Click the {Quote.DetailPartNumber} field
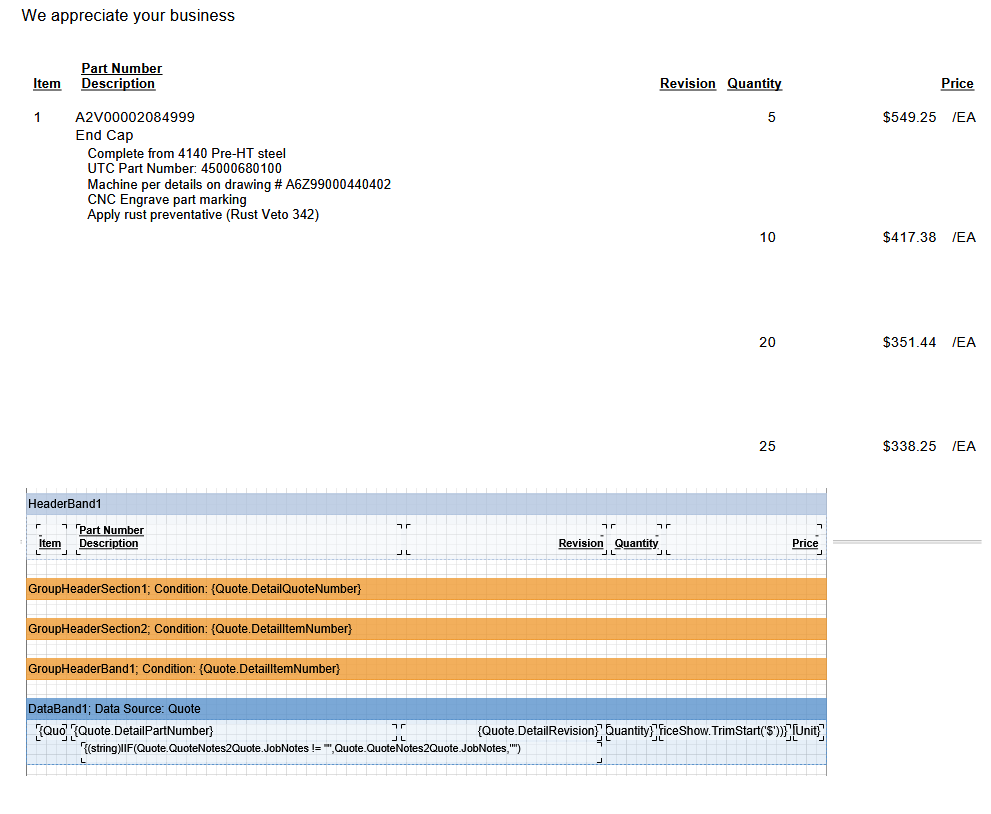This screenshot has height=814, width=991. click(x=145, y=731)
